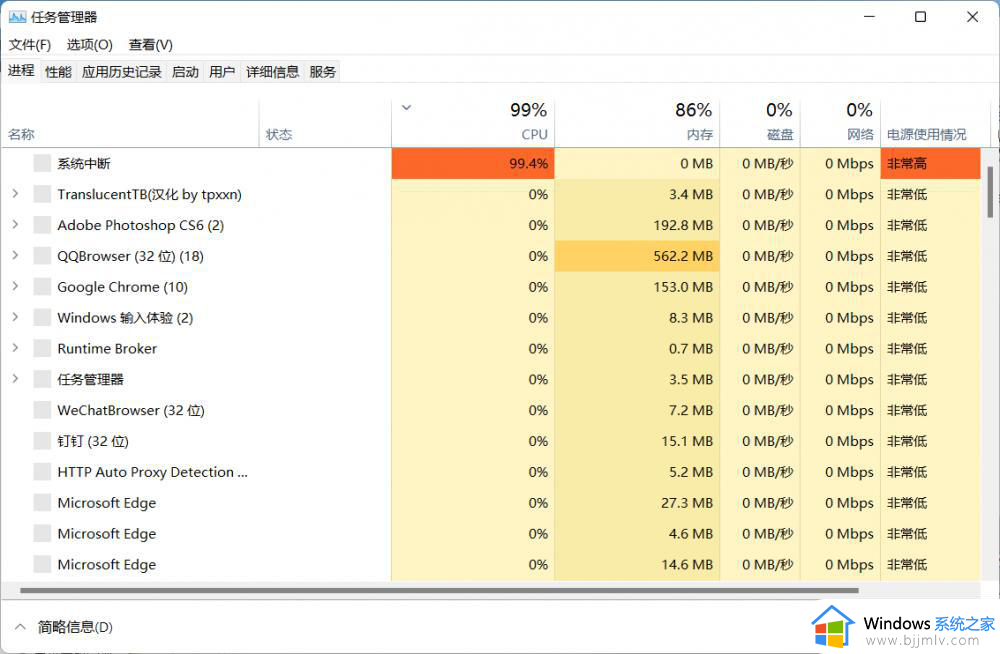Open the 文件(F) menu
1000x654 pixels.
point(29,45)
